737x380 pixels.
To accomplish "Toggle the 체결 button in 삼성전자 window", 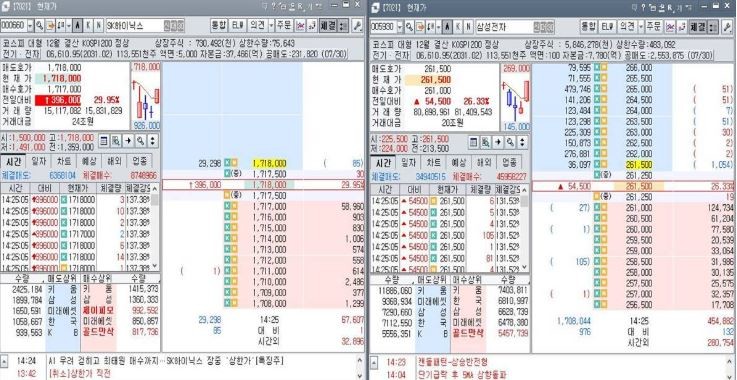I will click(698, 26).
